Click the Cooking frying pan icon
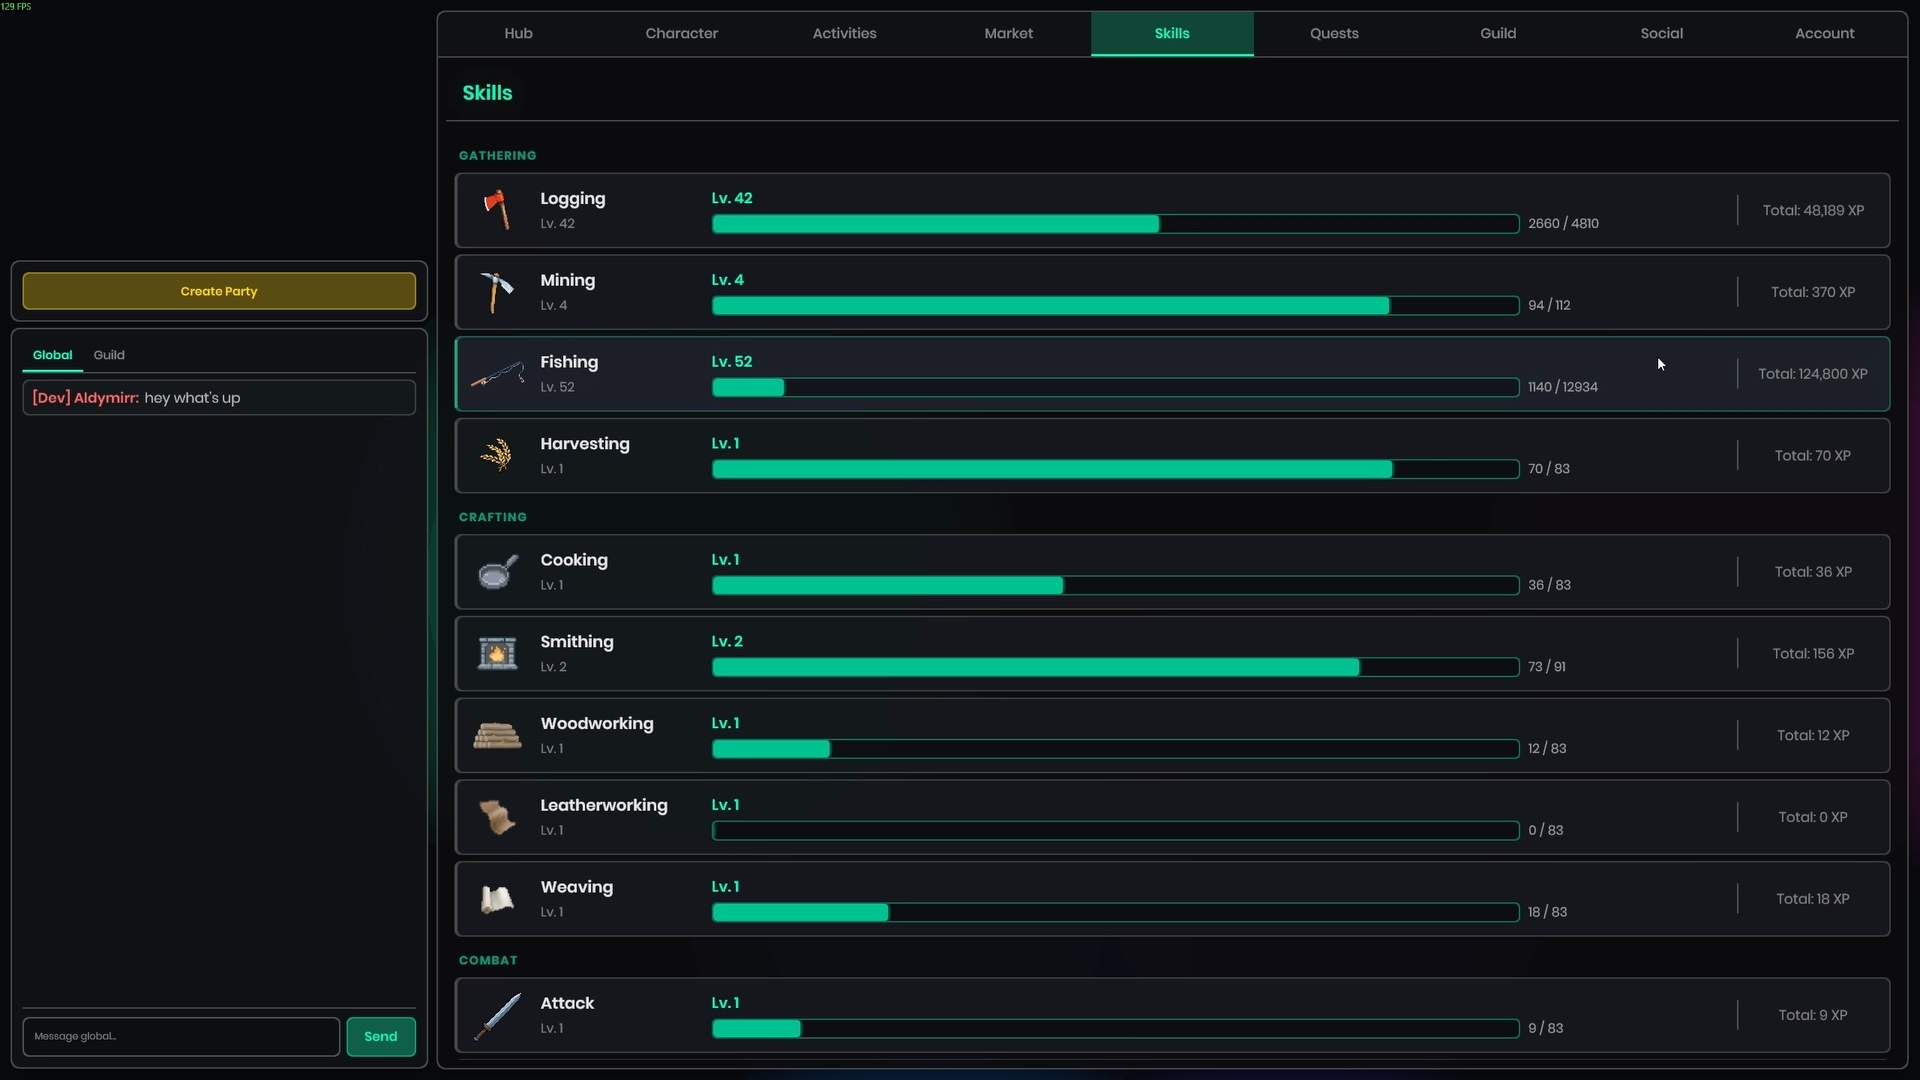Image resolution: width=1920 pixels, height=1080 pixels. coord(497,572)
